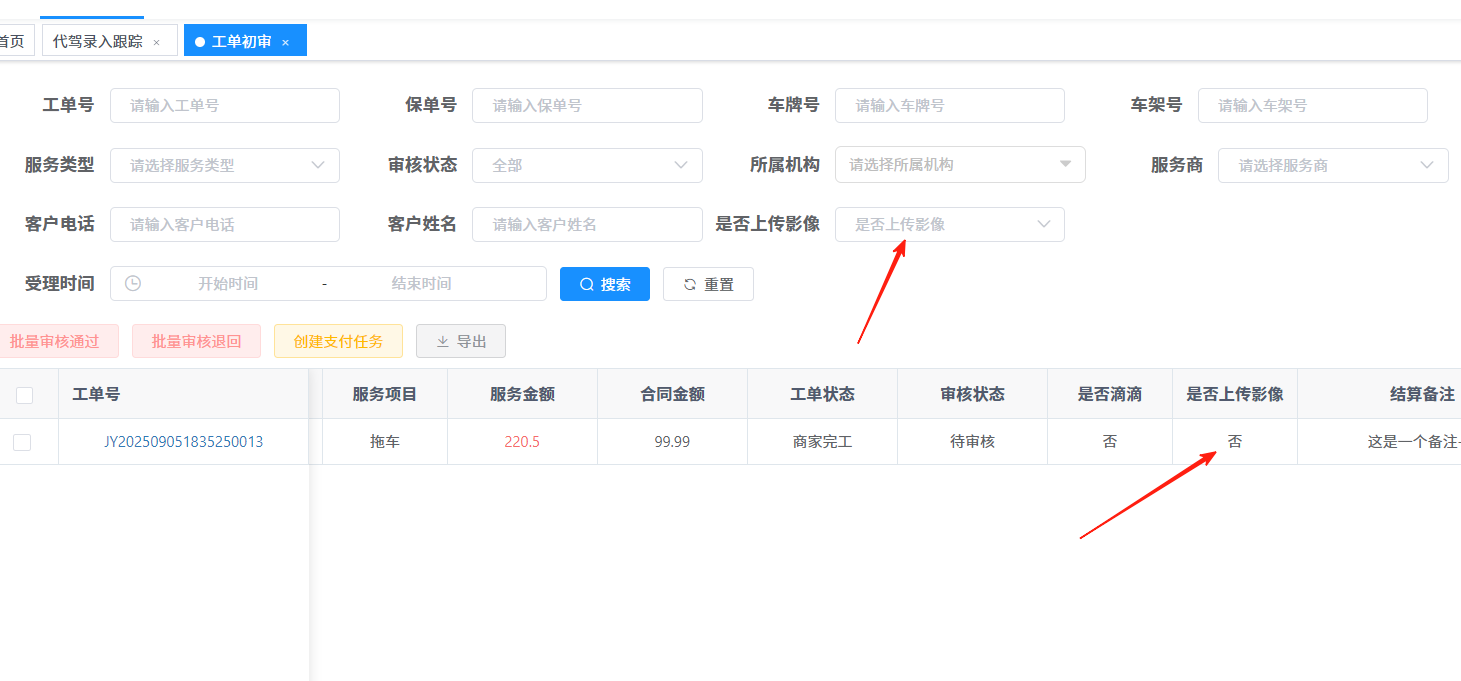Expand the 服务商 dropdown
The height and width of the screenshot is (681, 1461).
1332,165
